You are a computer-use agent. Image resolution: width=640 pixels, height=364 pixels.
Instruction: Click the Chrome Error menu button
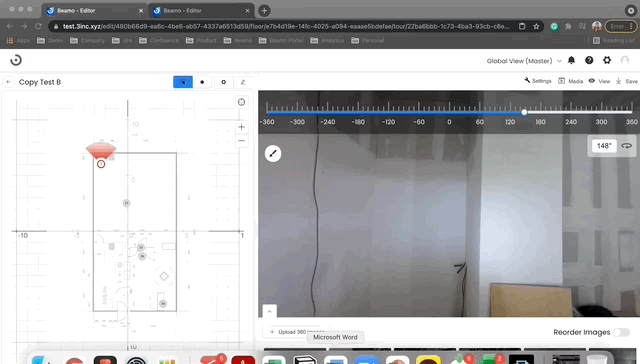click(x=620, y=27)
